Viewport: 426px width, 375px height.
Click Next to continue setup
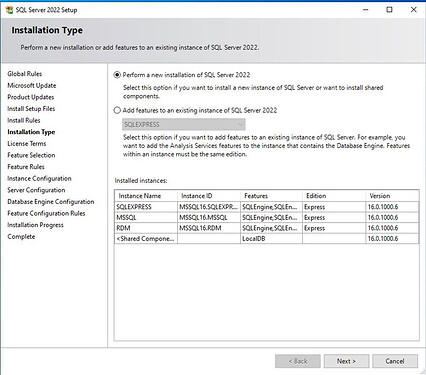(x=346, y=361)
